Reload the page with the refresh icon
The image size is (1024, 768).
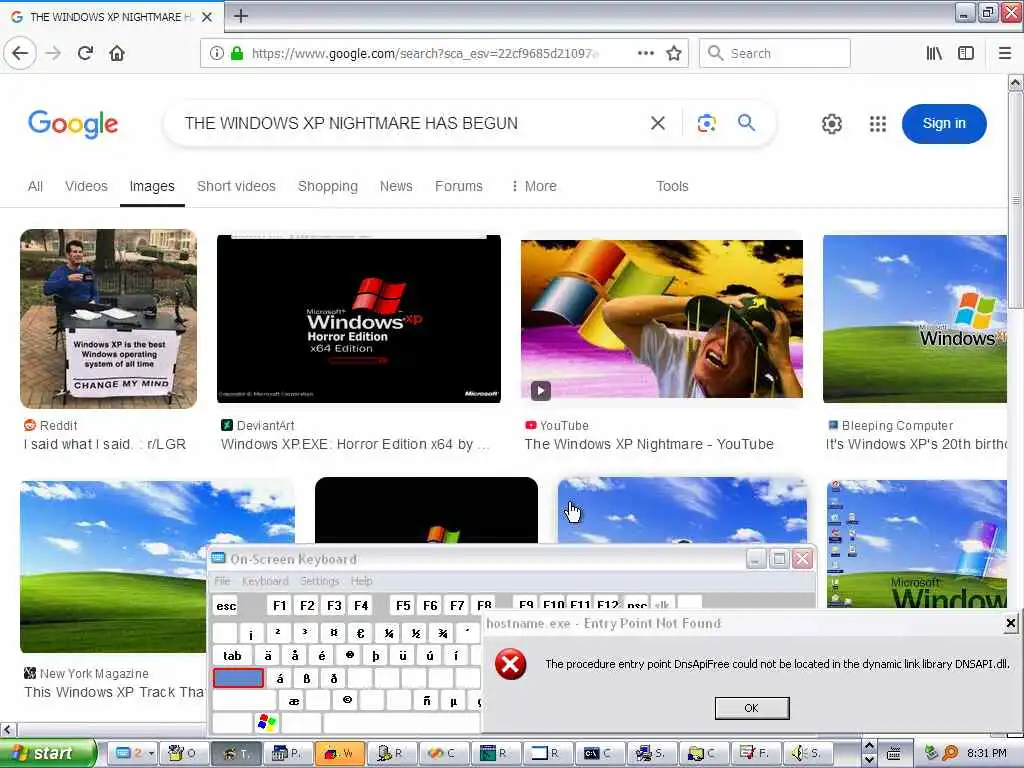(85, 53)
